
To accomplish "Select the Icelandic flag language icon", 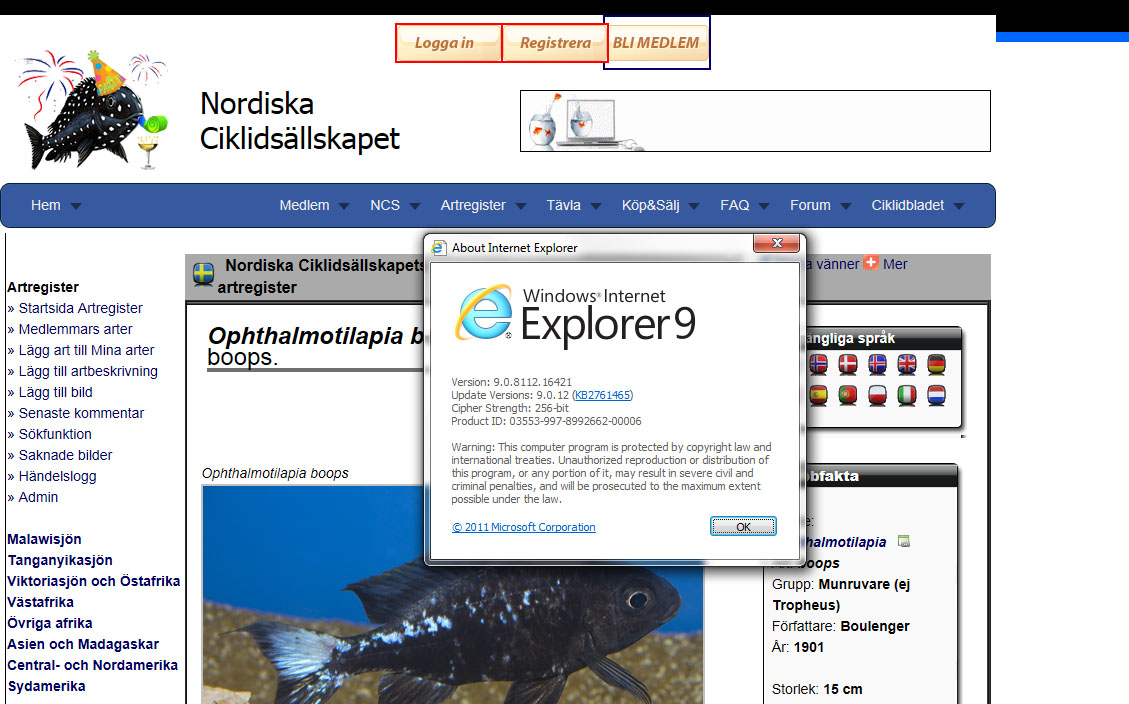I will click(877, 365).
